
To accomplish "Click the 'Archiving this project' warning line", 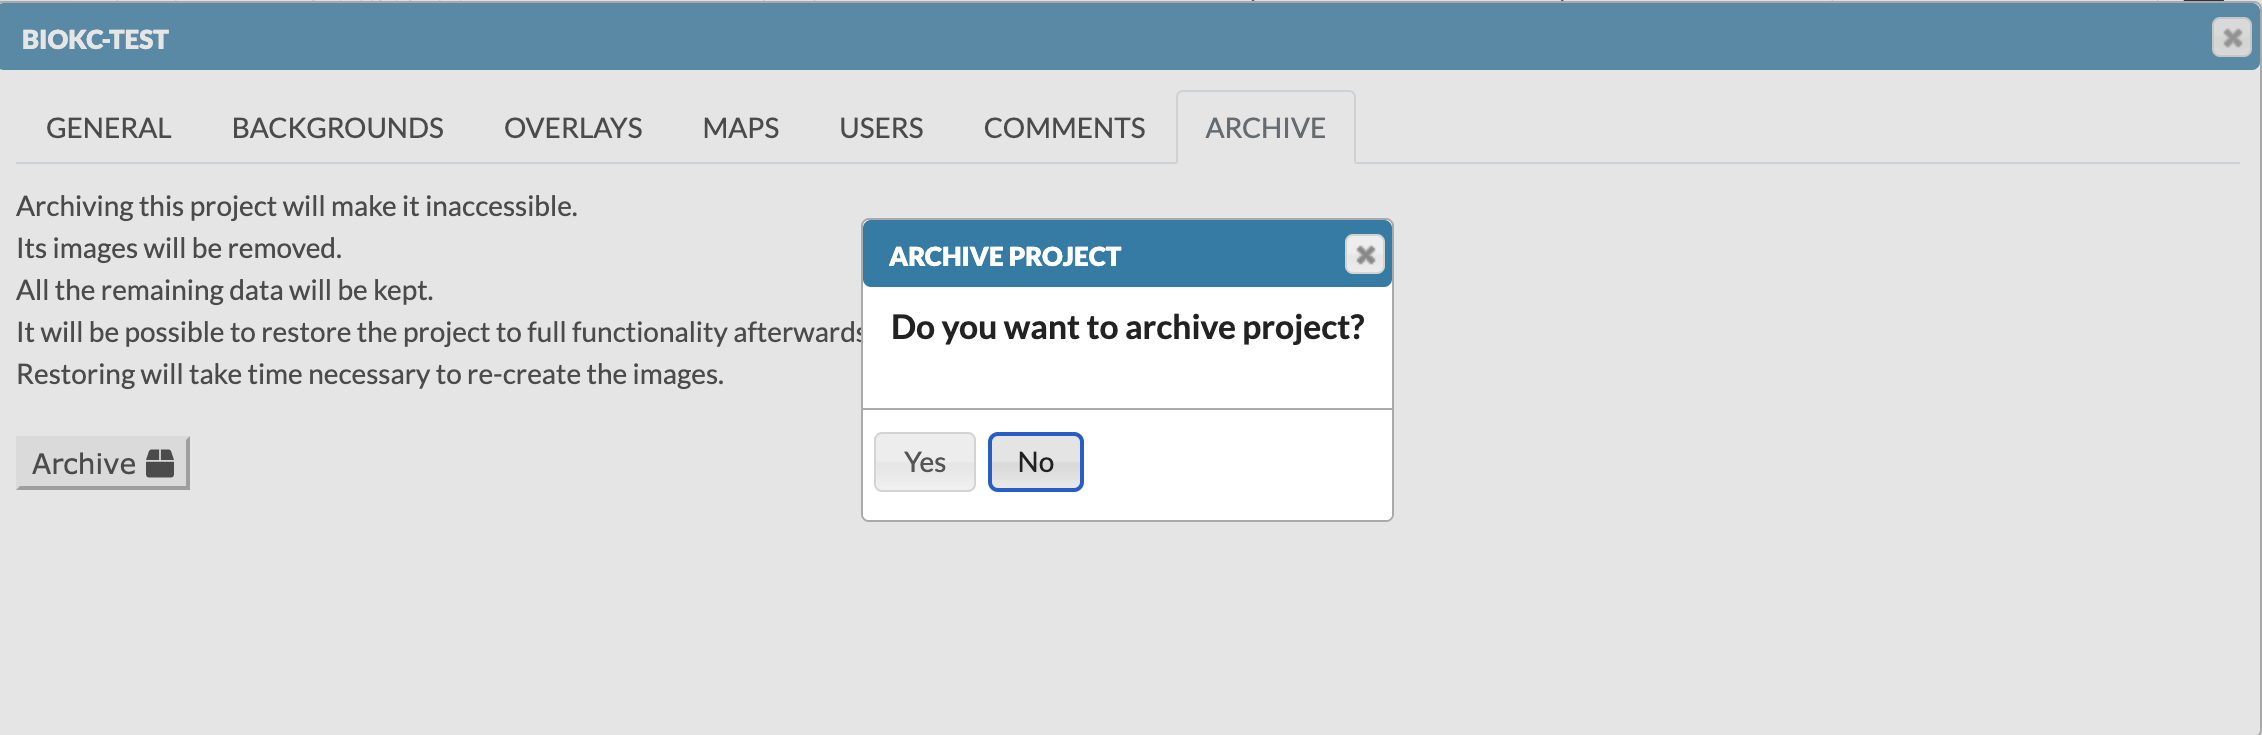I will (x=297, y=206).
